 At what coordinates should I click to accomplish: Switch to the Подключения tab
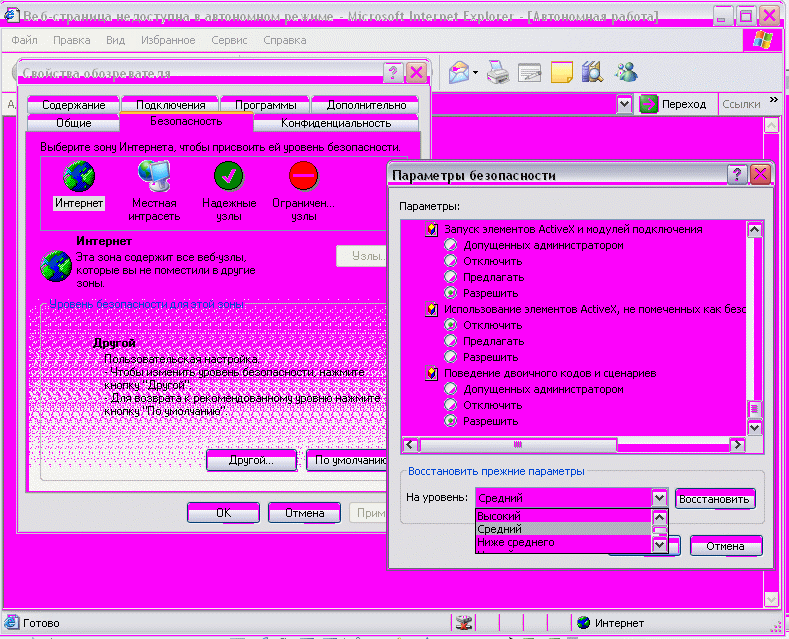(x=171, y=105)
